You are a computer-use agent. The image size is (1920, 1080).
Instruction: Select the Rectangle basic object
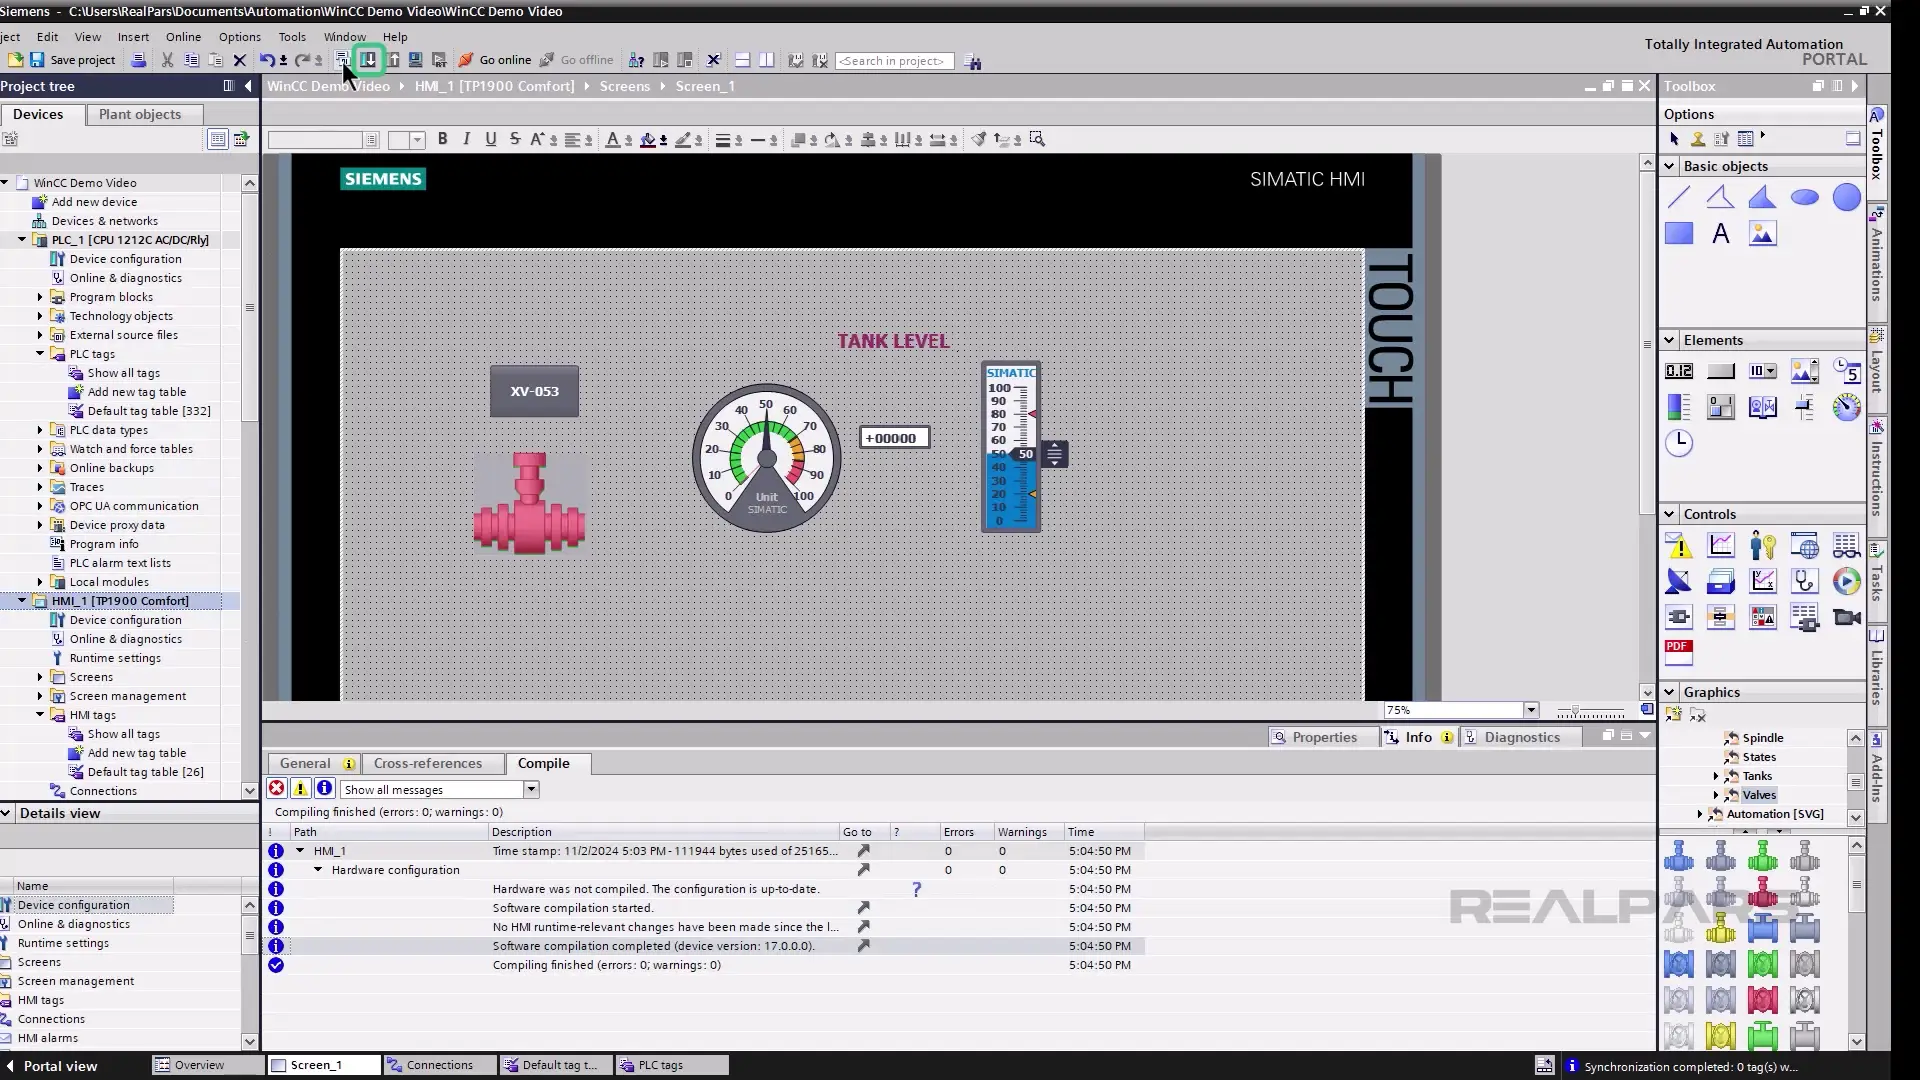1679,234
